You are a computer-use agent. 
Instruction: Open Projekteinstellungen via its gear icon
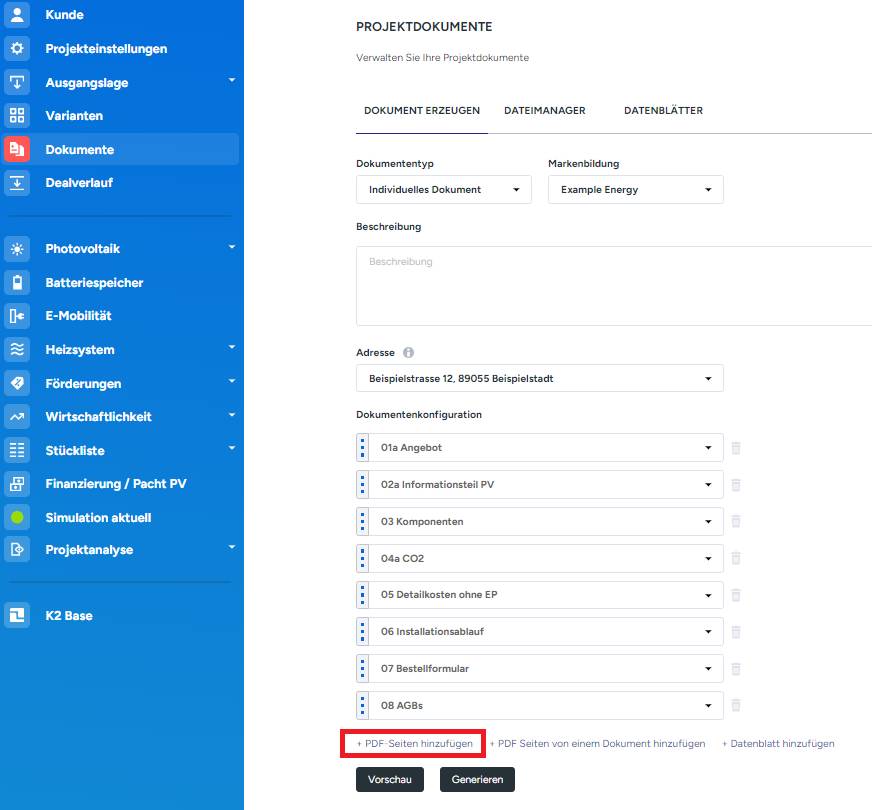[x=17, y=49]
